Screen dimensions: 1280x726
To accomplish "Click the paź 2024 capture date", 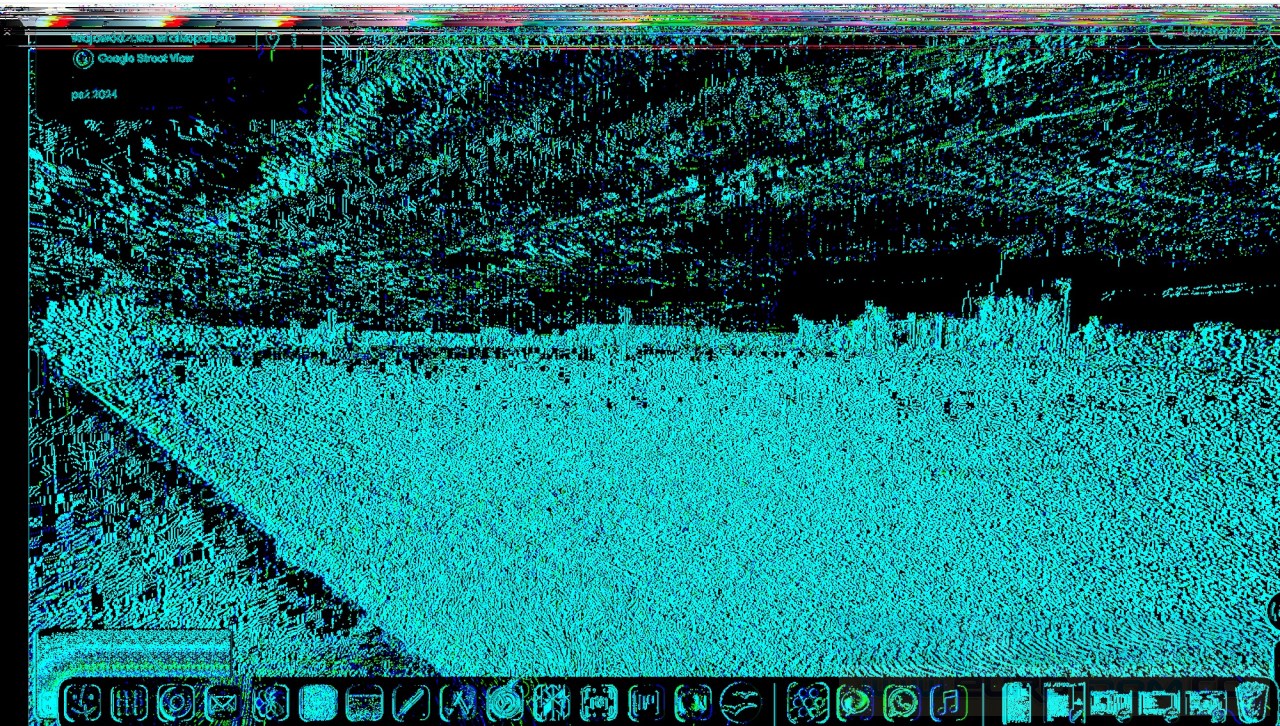I will pyautogui.click(x=94, y=94).
